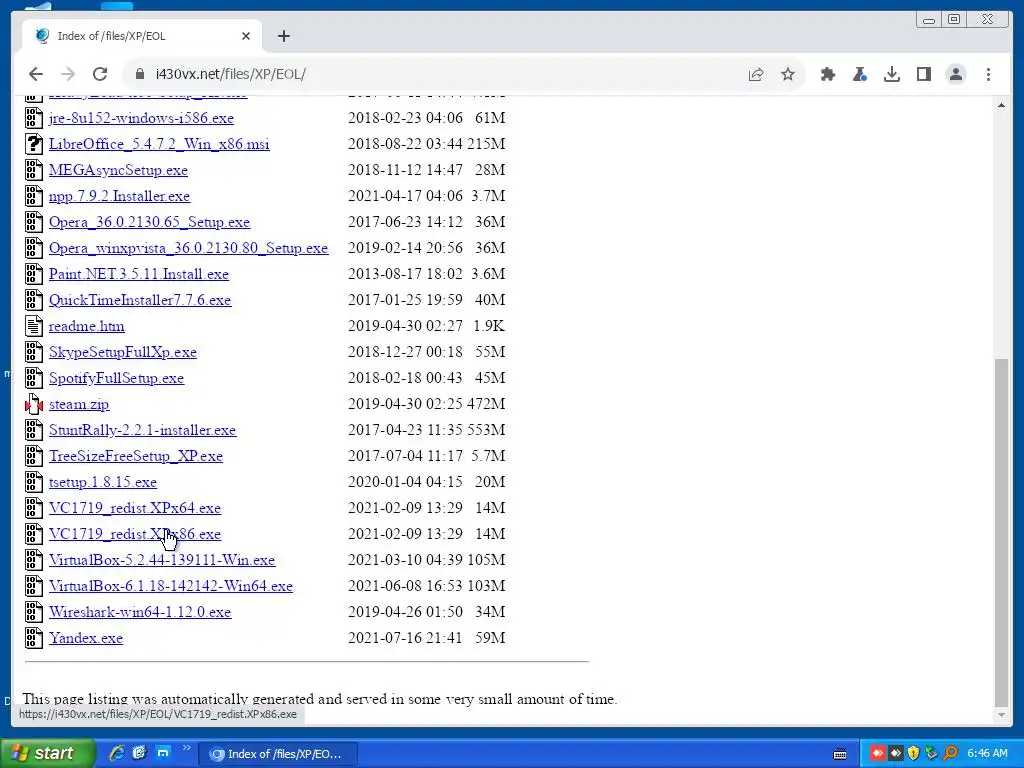The width and height of the screenshot is (1024, 768).
Task: Download VirtualBox-5.2.44-139111-Win.exe
Action: click(x=162, y=560)
